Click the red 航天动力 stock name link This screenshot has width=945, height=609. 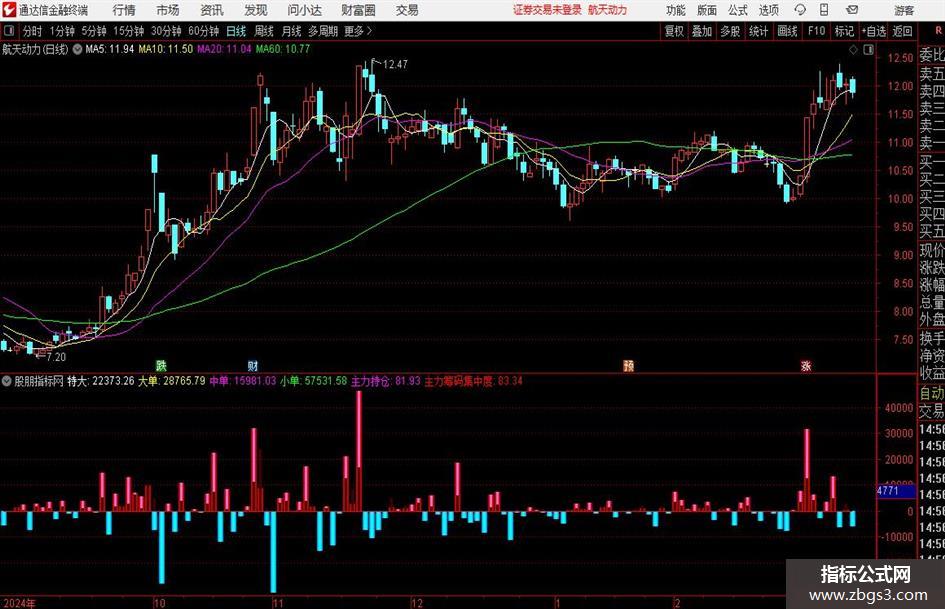click(608, 10)
